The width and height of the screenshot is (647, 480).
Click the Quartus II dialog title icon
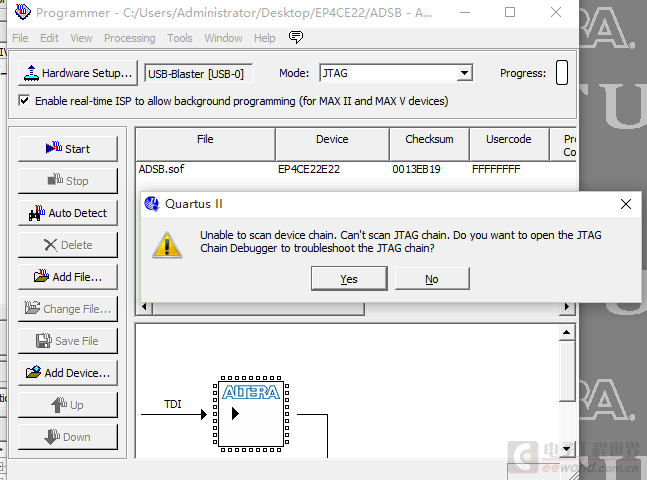point(152,204)
